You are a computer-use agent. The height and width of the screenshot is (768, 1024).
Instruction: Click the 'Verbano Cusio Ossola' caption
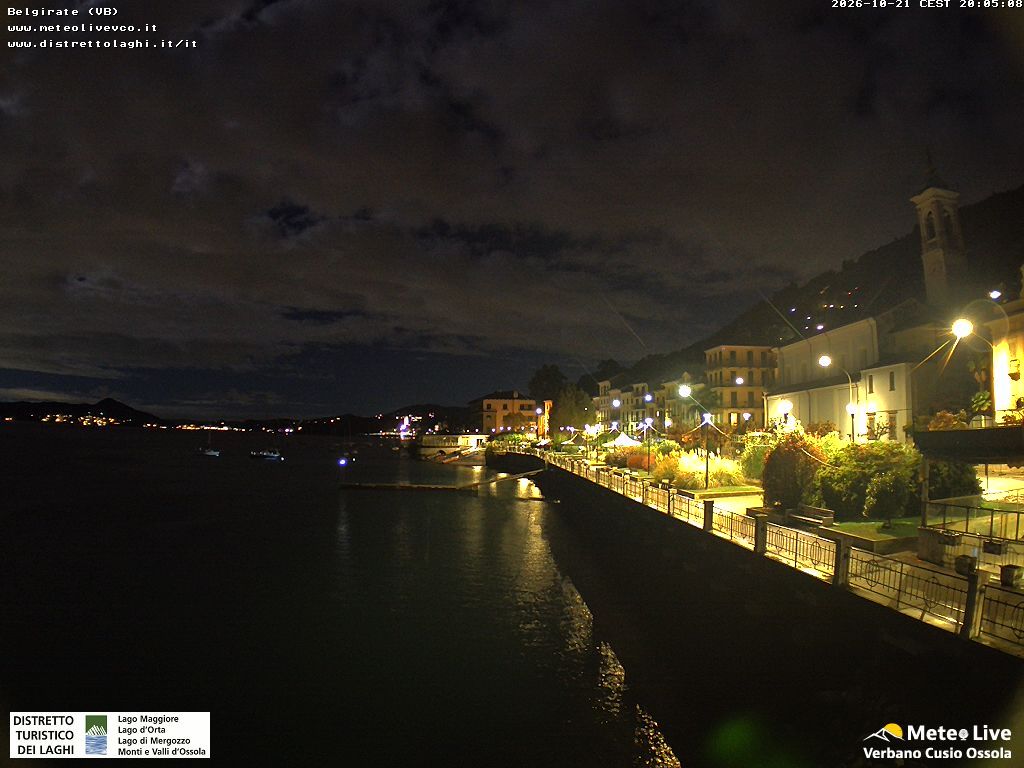[937, 753]
